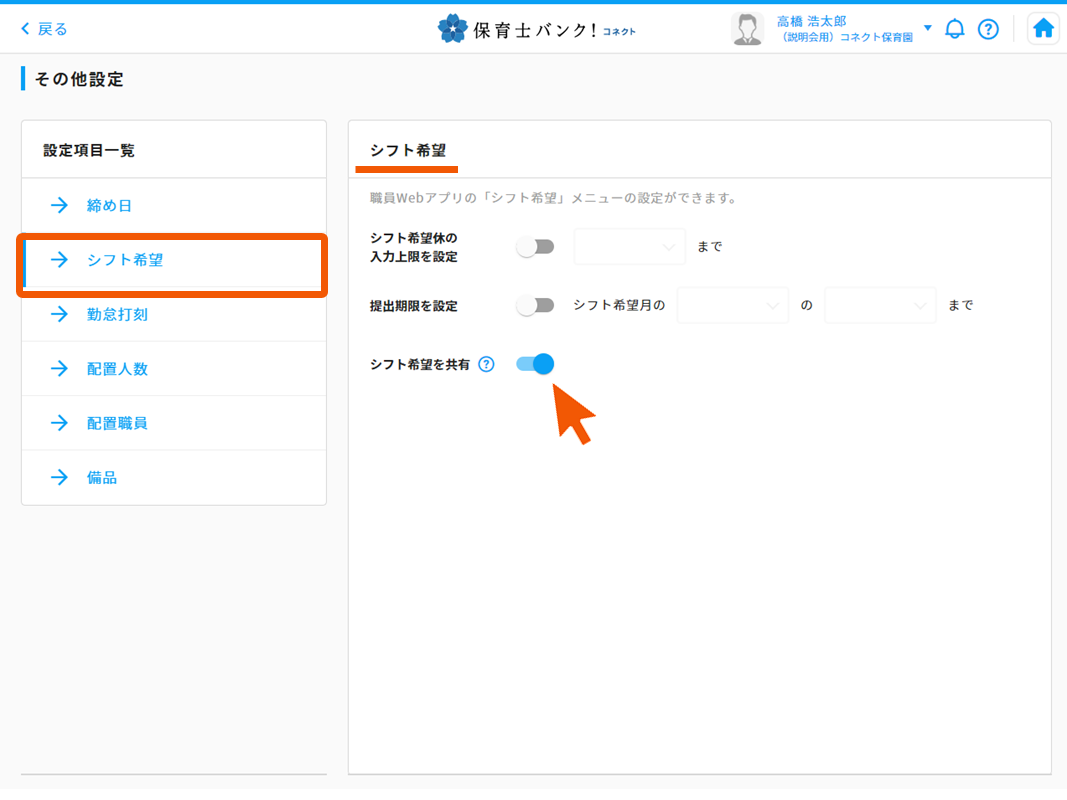Select 配置人数 in settings list

point(117,369)
